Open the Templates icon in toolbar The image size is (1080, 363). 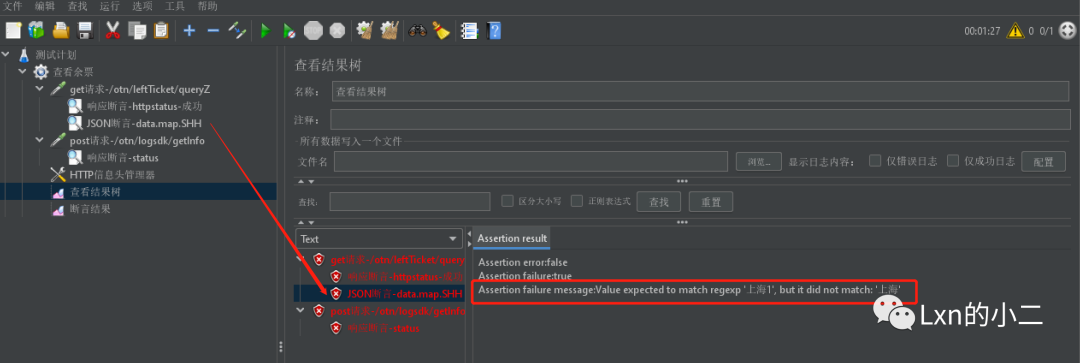[36, 30]
